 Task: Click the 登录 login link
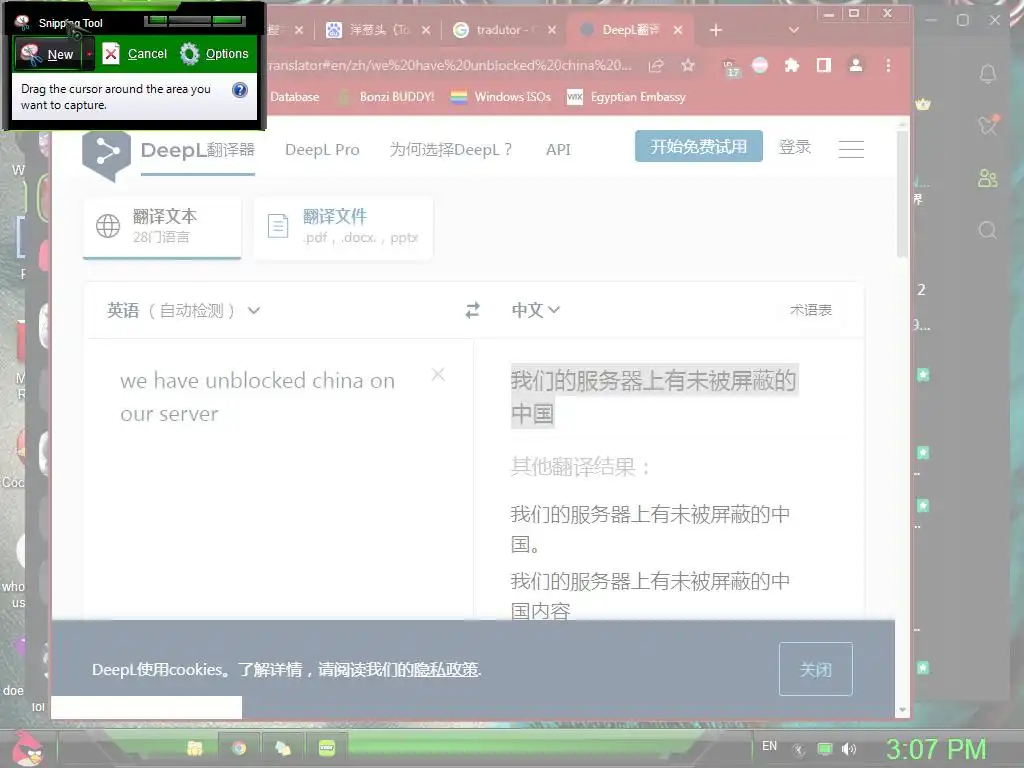point(795,147)
